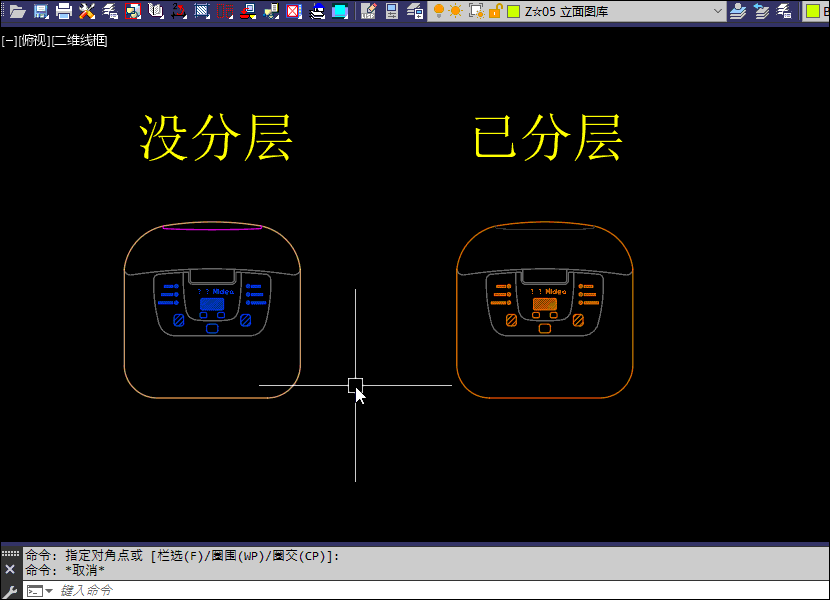The height and width of the screenshot is (600, 830).
Task: Save the drawing with the floppy icon
Action: click(x=41, y=11)
